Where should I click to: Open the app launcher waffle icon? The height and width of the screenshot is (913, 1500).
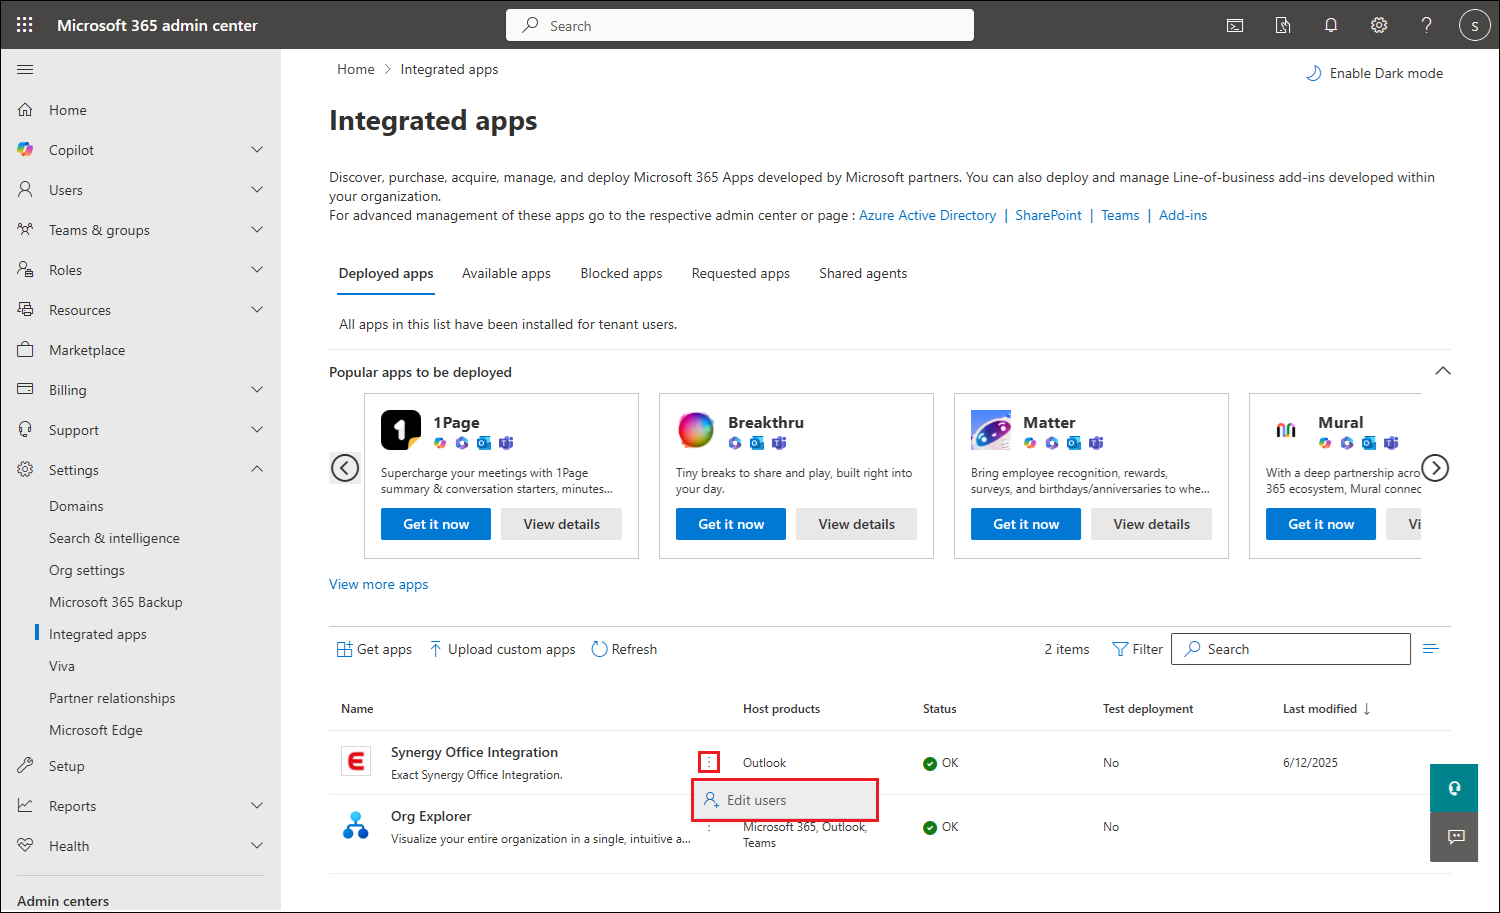(25, 25)
